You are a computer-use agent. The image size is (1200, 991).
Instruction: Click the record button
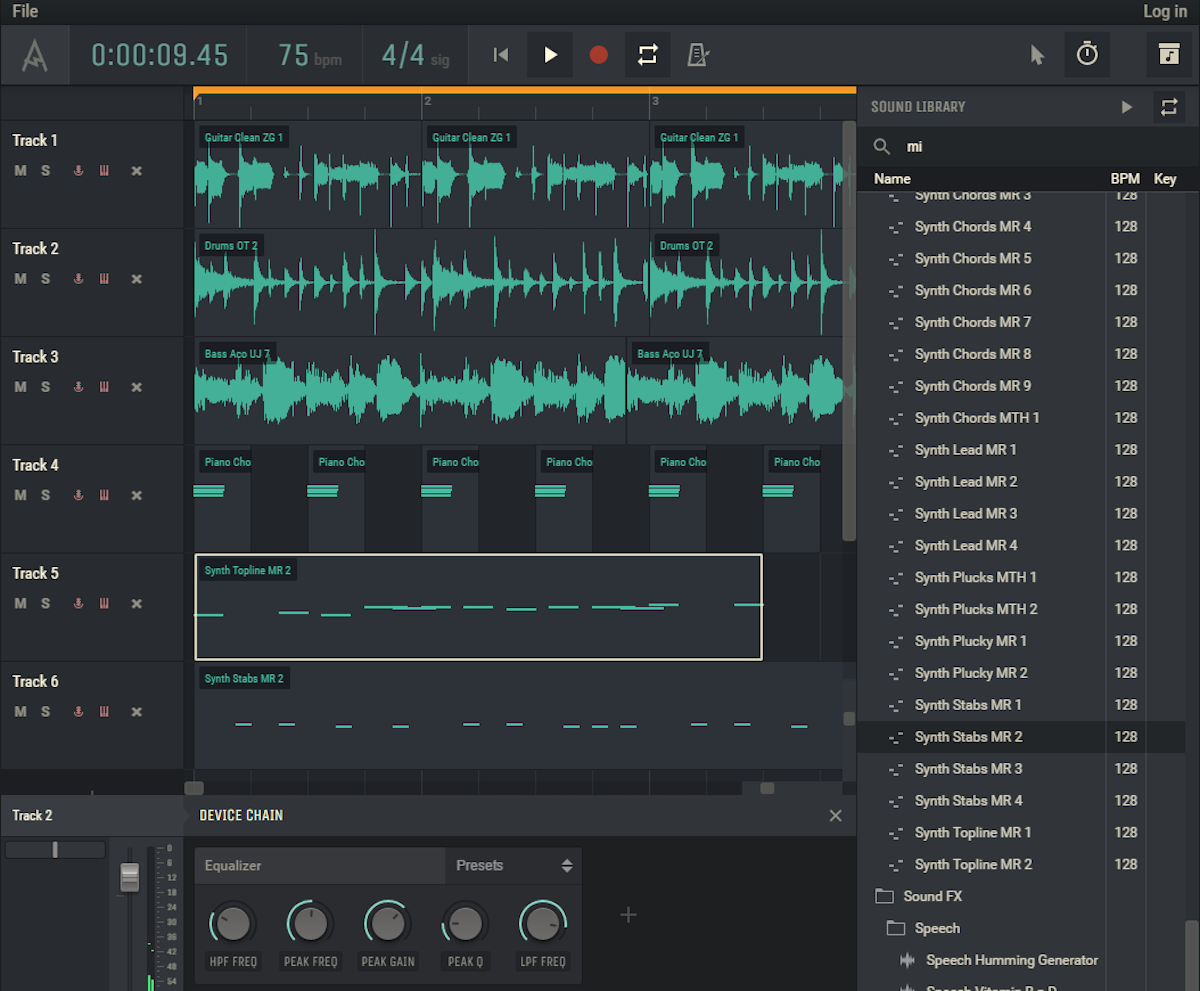598,55
